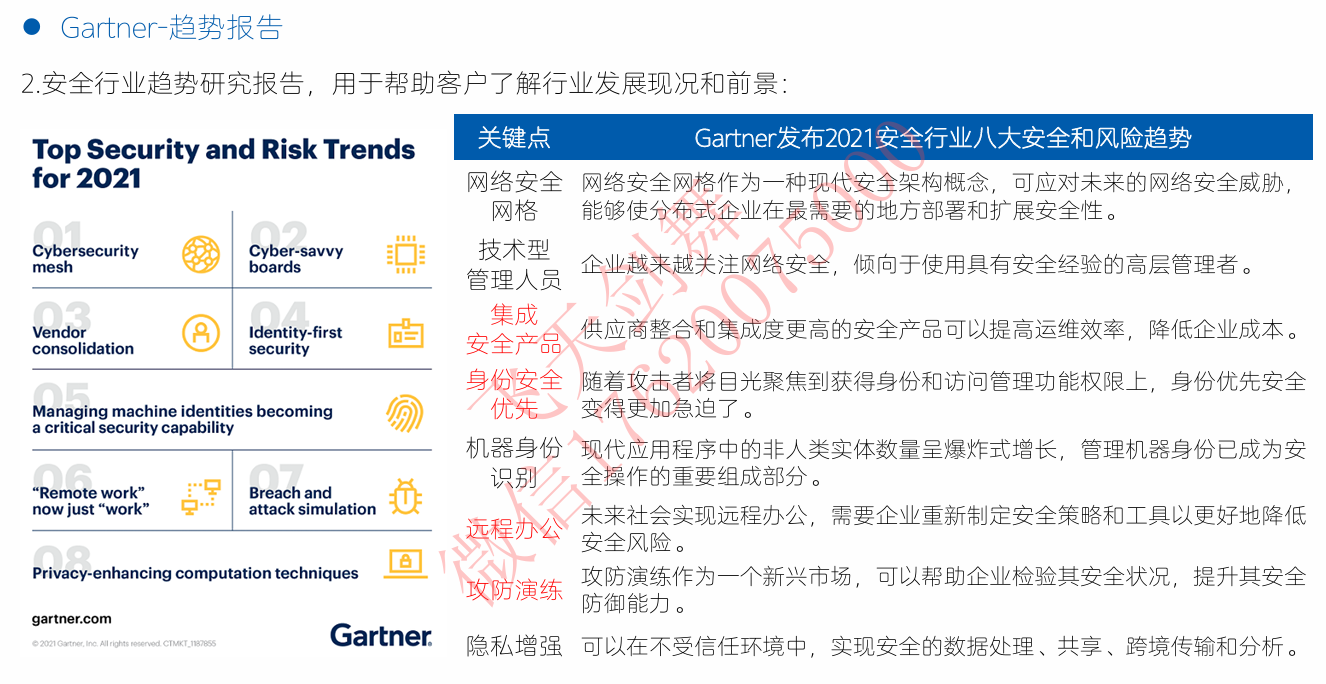This screenshot has width=1326, height=684.
Task: Click the copyright line © 2021 Gartner, Inc.
Action: (x=124, y=643)
